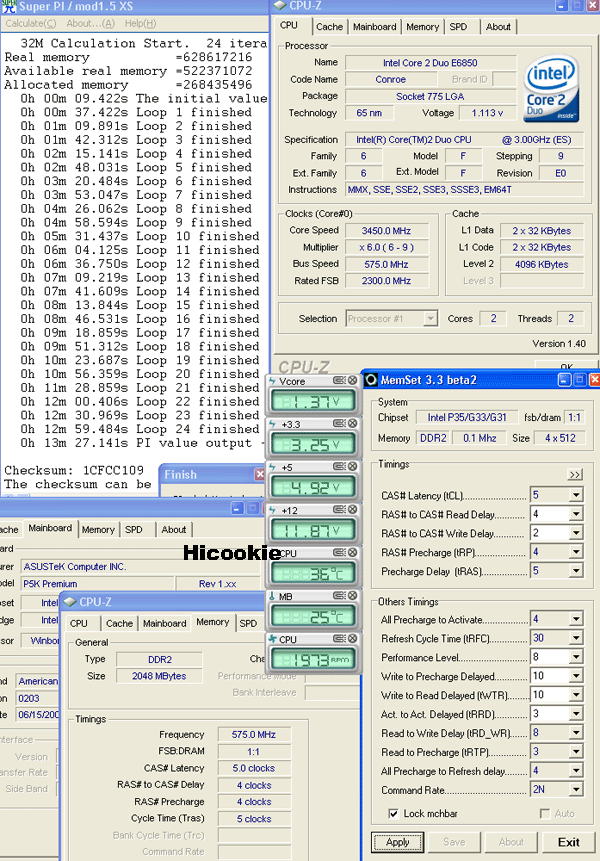Viewport: 600px width, 861px height.
Task: Open the Calculate menu in Super PI
Action: point(28,23)
